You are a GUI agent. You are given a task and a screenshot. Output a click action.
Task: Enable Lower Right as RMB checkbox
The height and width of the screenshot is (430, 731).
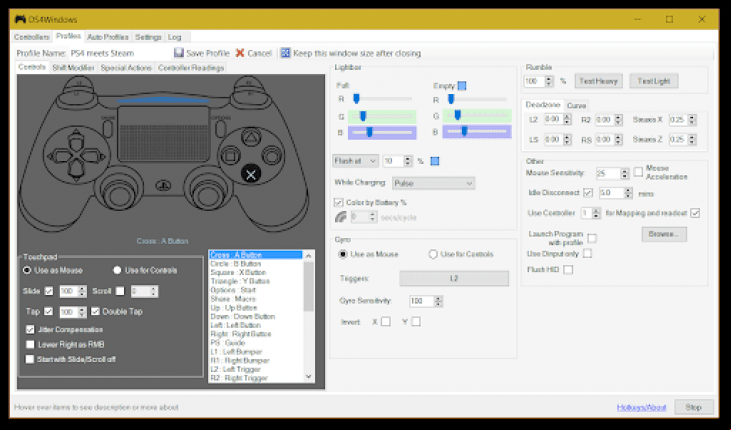(30, 344)
